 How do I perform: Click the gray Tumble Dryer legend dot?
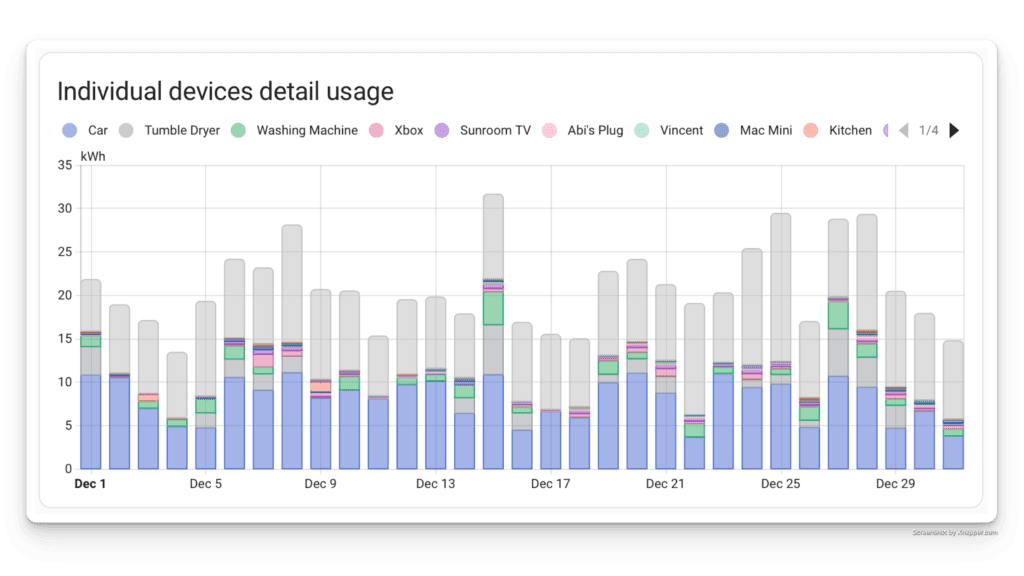click(x=127, y=130)
